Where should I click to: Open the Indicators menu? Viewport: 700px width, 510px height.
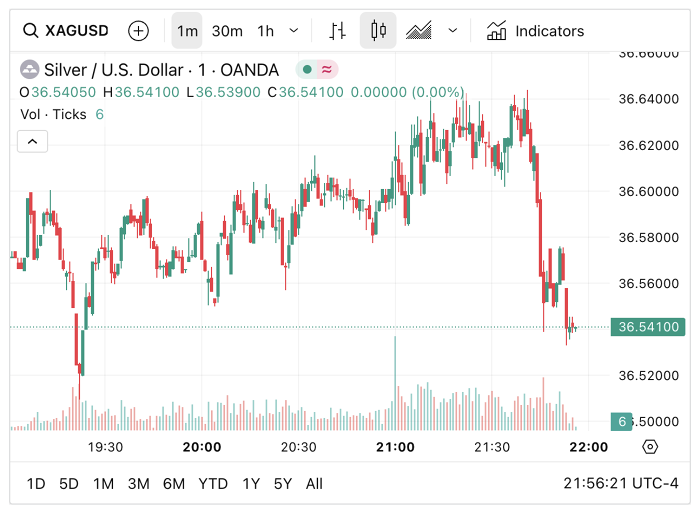(x=535, y=31)
